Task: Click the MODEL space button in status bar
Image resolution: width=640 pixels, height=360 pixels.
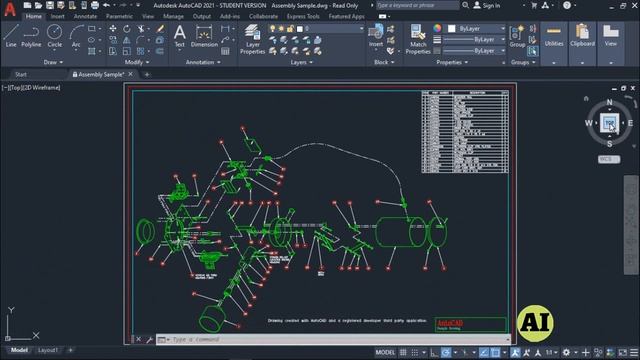Action: coord(385,352)
